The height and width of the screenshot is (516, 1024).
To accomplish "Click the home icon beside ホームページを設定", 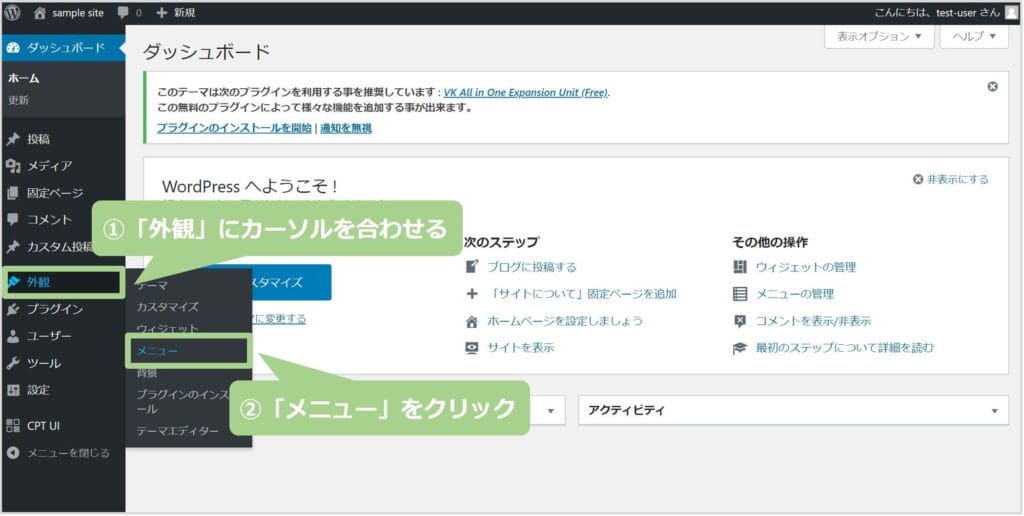I will [x=472, y=321].
